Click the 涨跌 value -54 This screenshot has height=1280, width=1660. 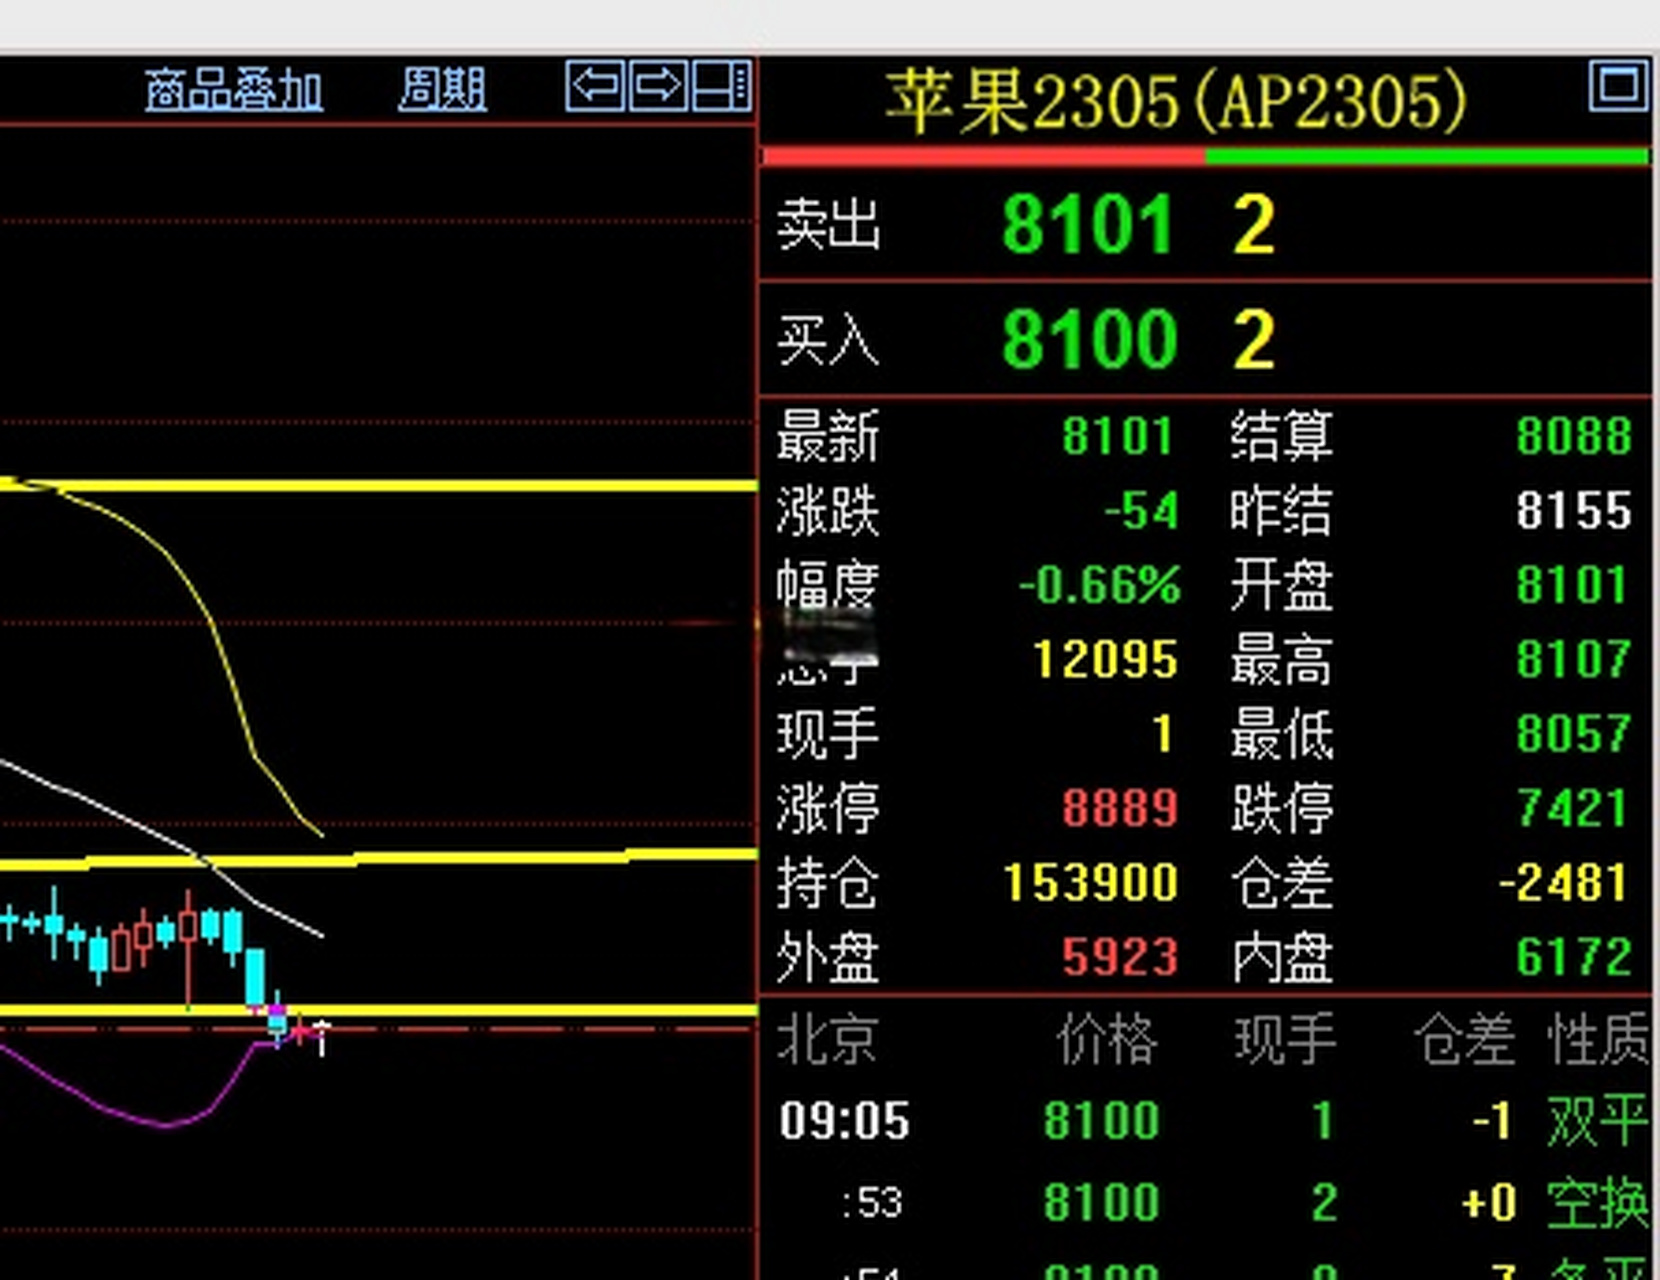pos(1141,511)
